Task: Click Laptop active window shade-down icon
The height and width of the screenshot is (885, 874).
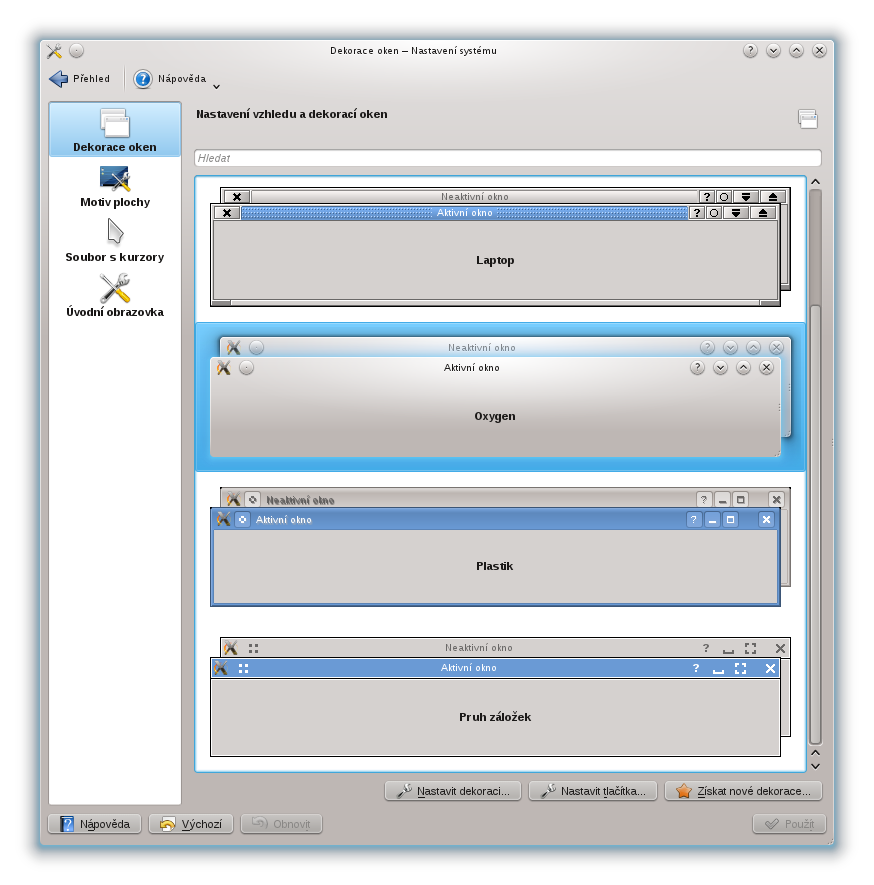Action: pos(736,213)
